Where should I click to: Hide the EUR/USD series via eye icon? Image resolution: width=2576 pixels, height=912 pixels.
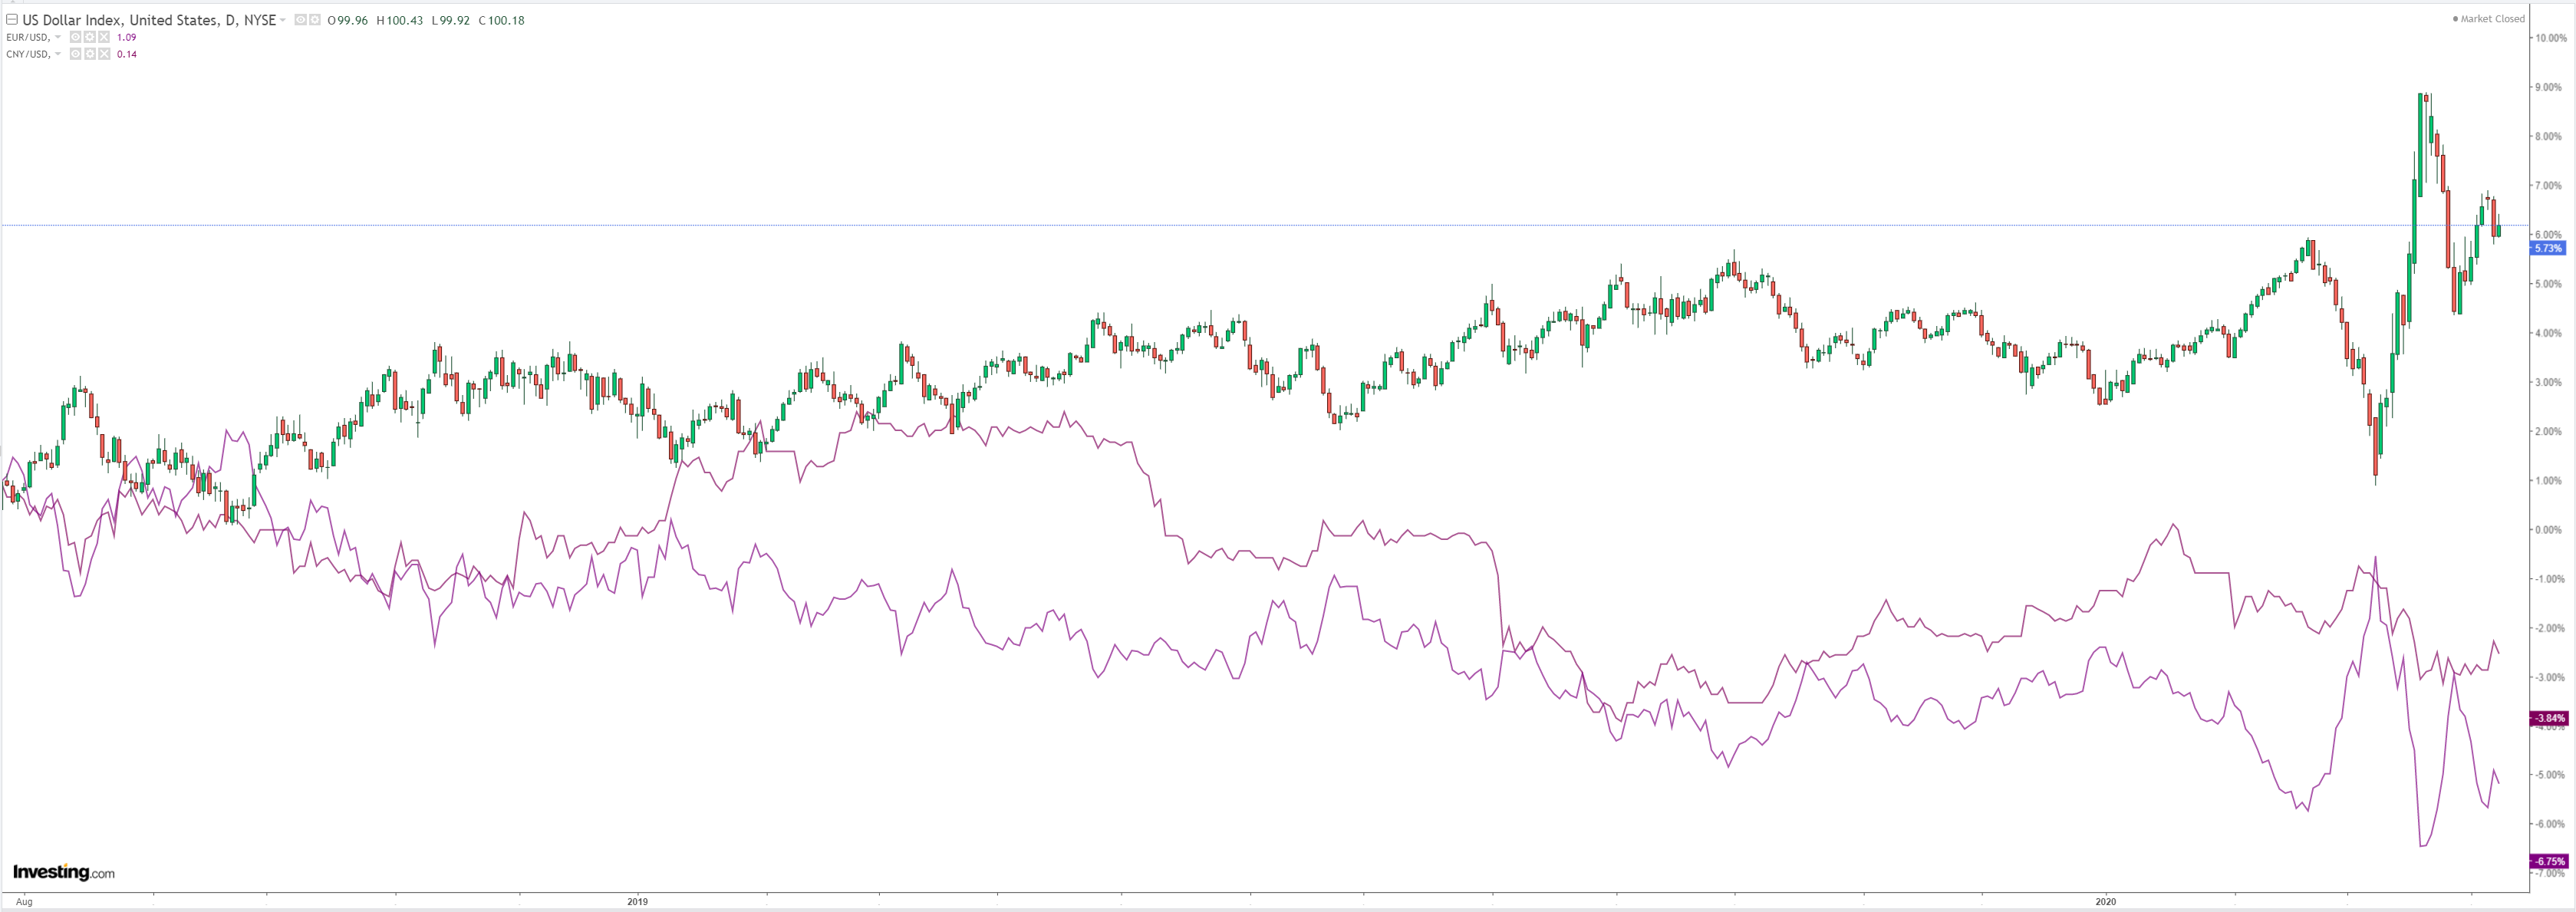pyautogui.click(x=75, y=37)
